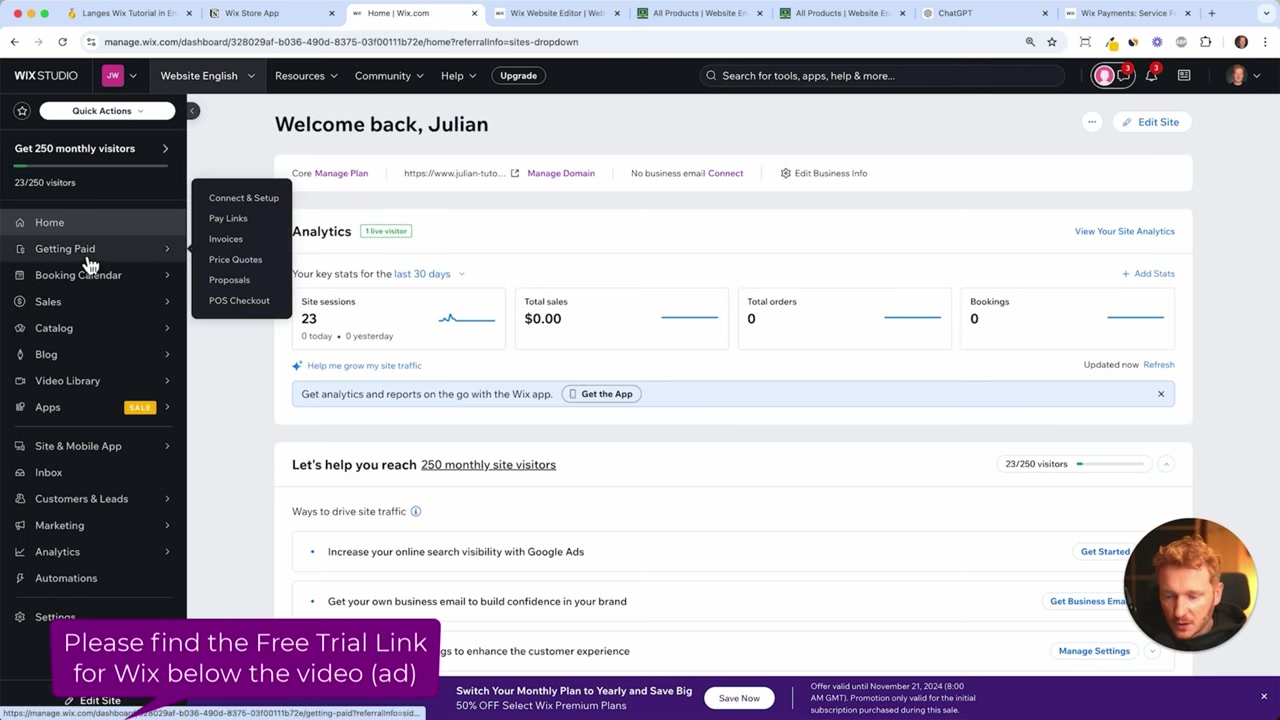The height and width of the screenshot is (720, 1280).
Task: Open the news panel icon in the header
Action: click(1184, 75)
